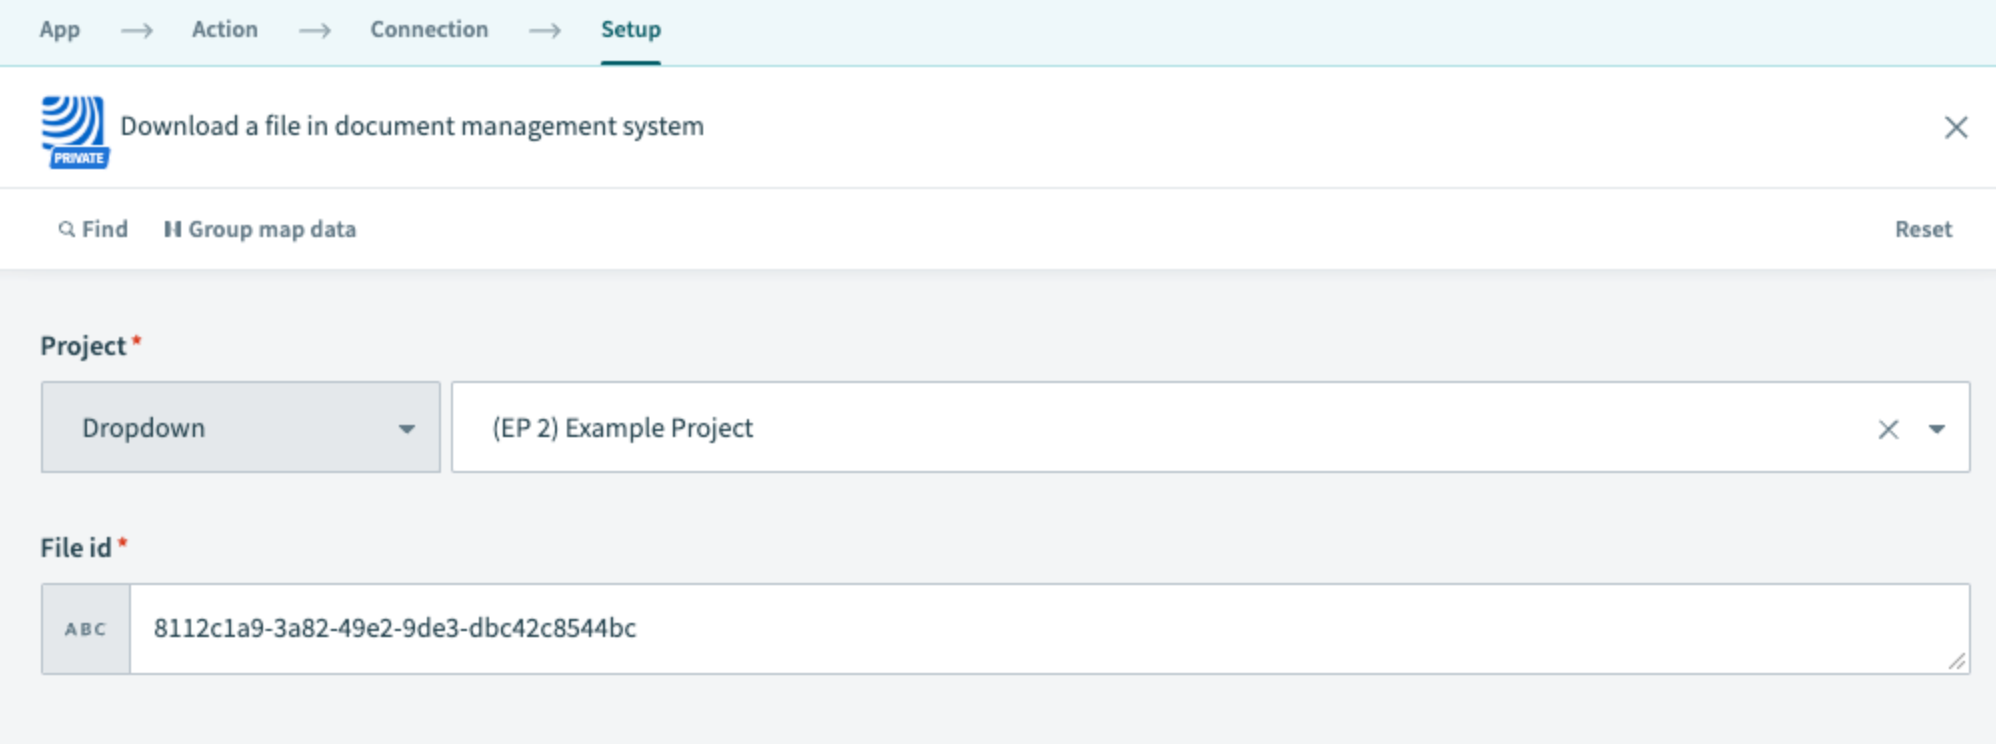Click the ABC text type icon
The width and height of the screenshot is (1996, 744).
point(86,629)
